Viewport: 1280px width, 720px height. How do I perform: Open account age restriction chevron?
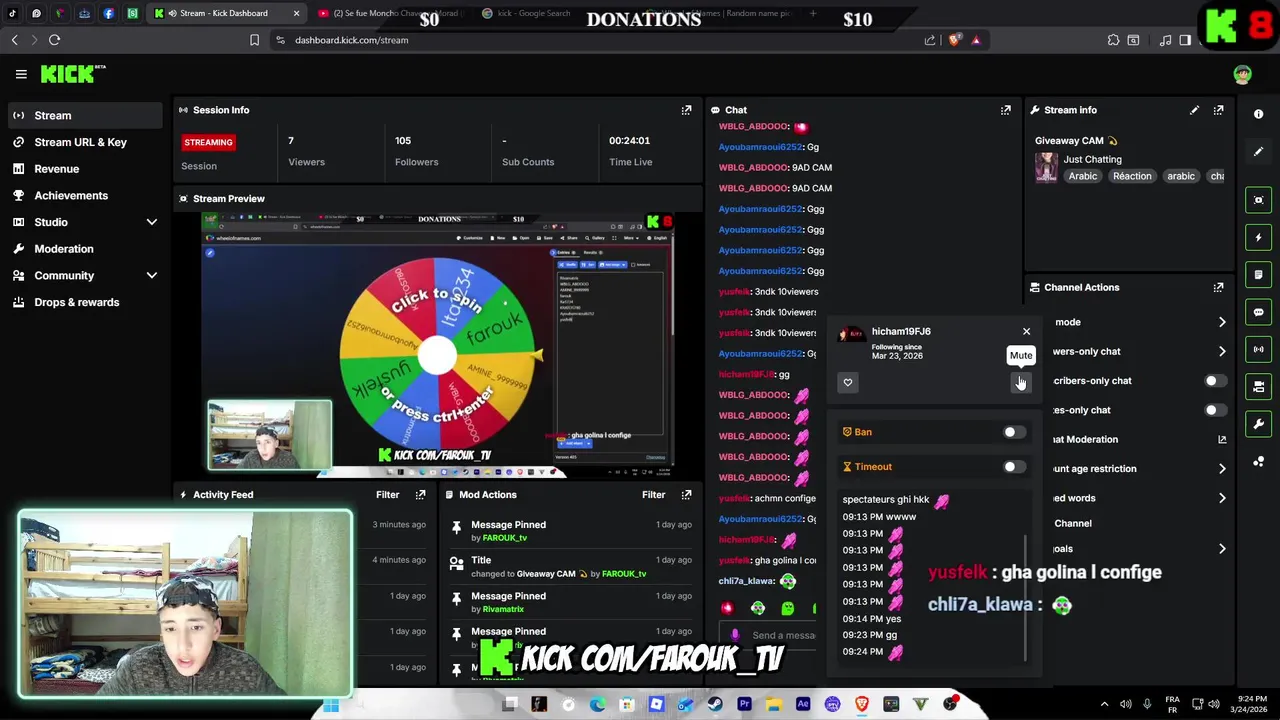coord(1222,468)
